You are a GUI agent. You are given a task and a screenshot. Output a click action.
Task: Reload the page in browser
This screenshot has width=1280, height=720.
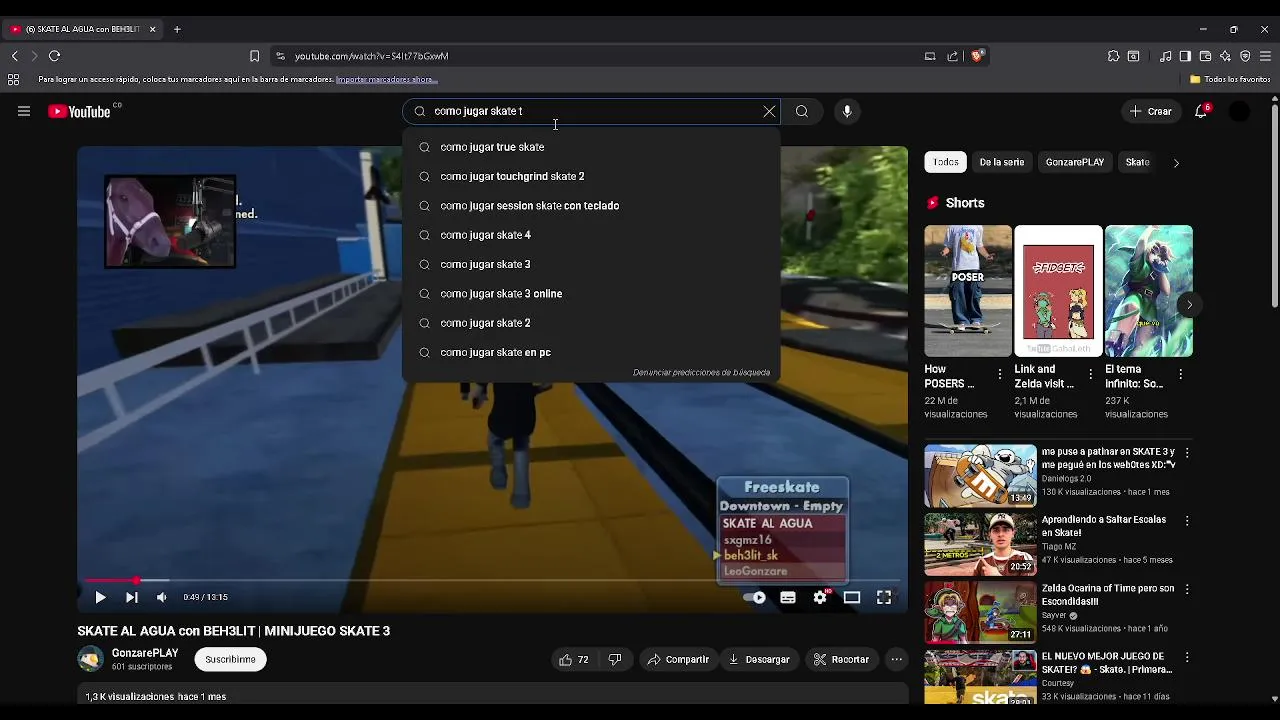pyautogui.click(x=54, y=56)
